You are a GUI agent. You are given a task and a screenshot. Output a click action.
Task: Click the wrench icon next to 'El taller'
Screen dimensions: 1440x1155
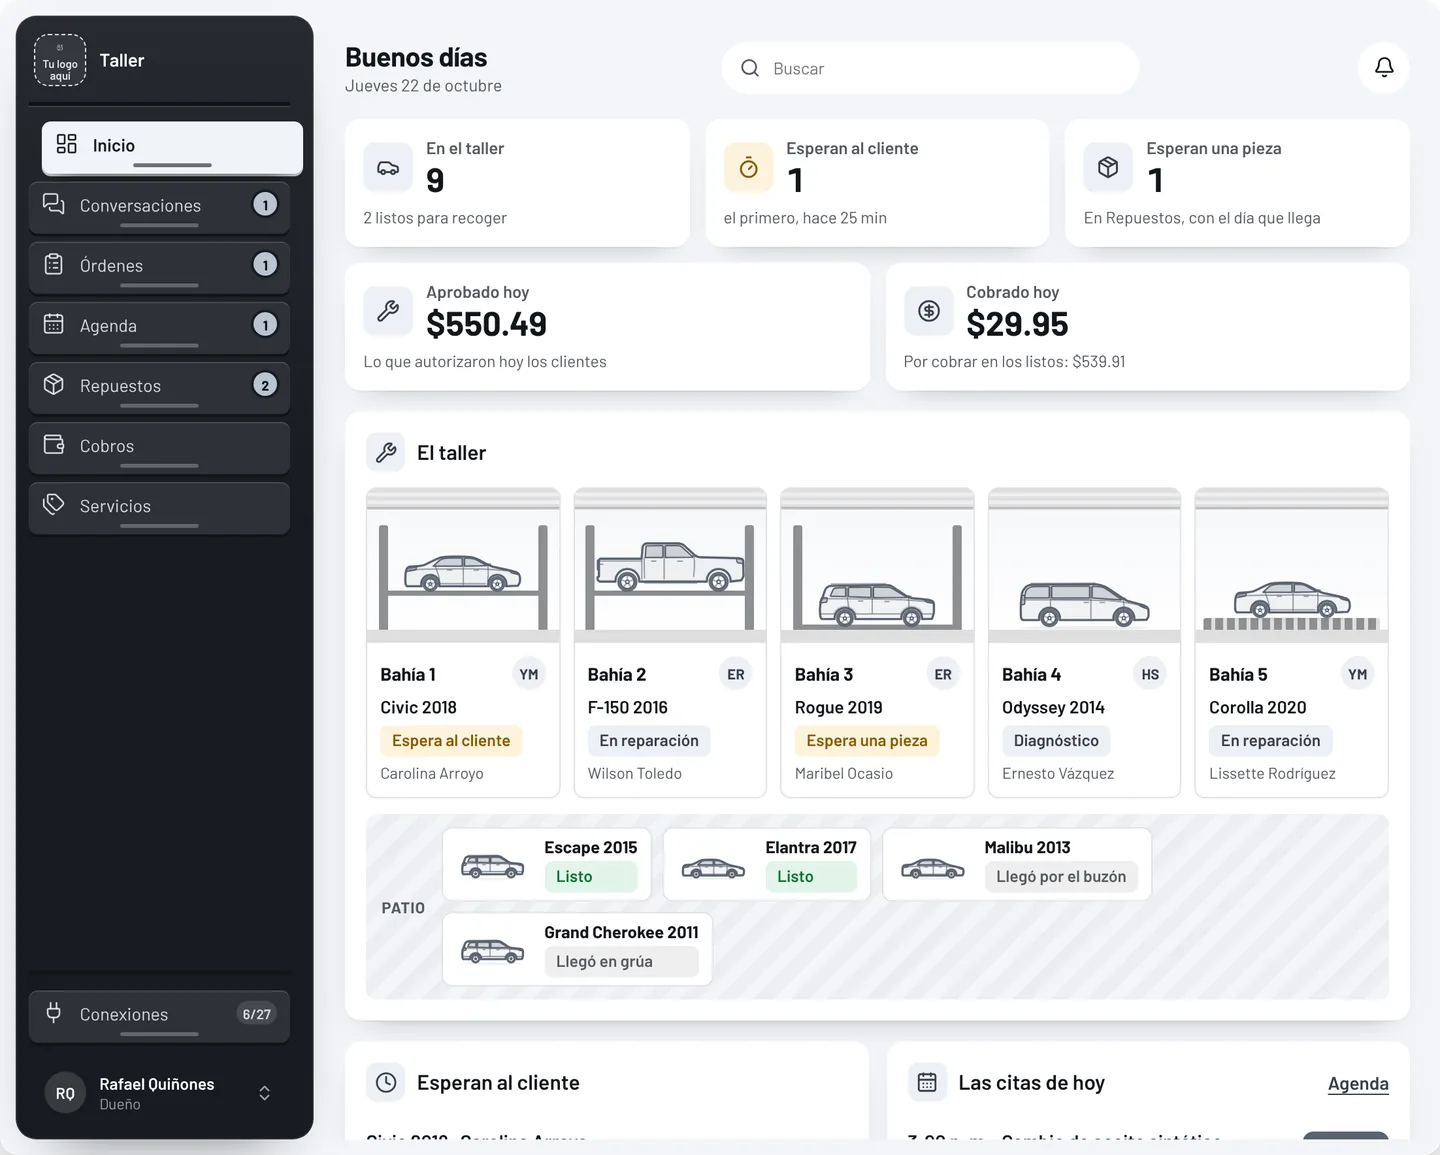[386, 453]
